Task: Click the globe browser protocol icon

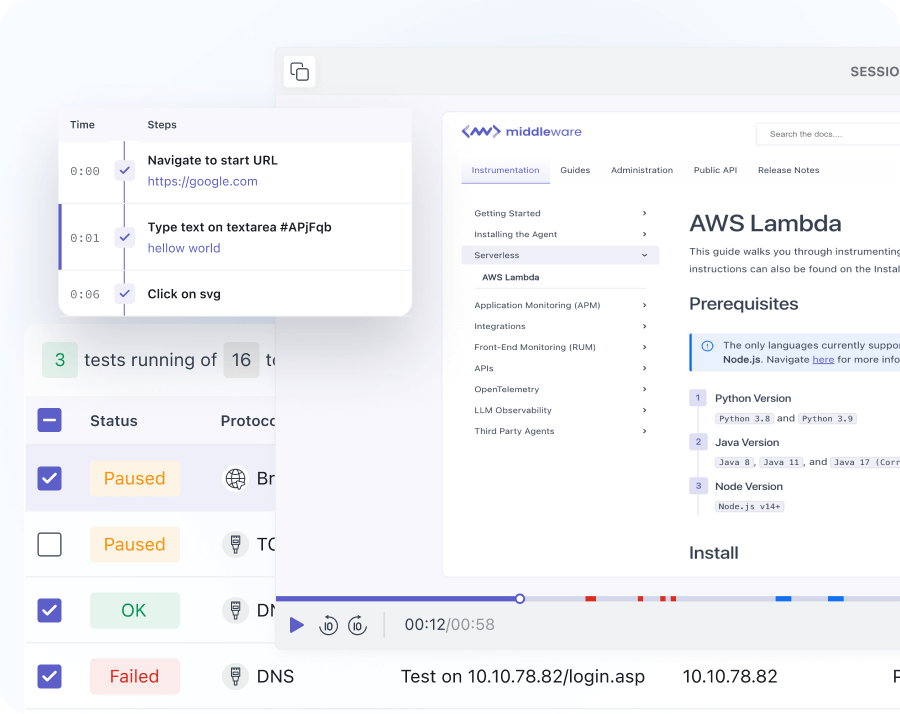Action: [x=235, y=479]
